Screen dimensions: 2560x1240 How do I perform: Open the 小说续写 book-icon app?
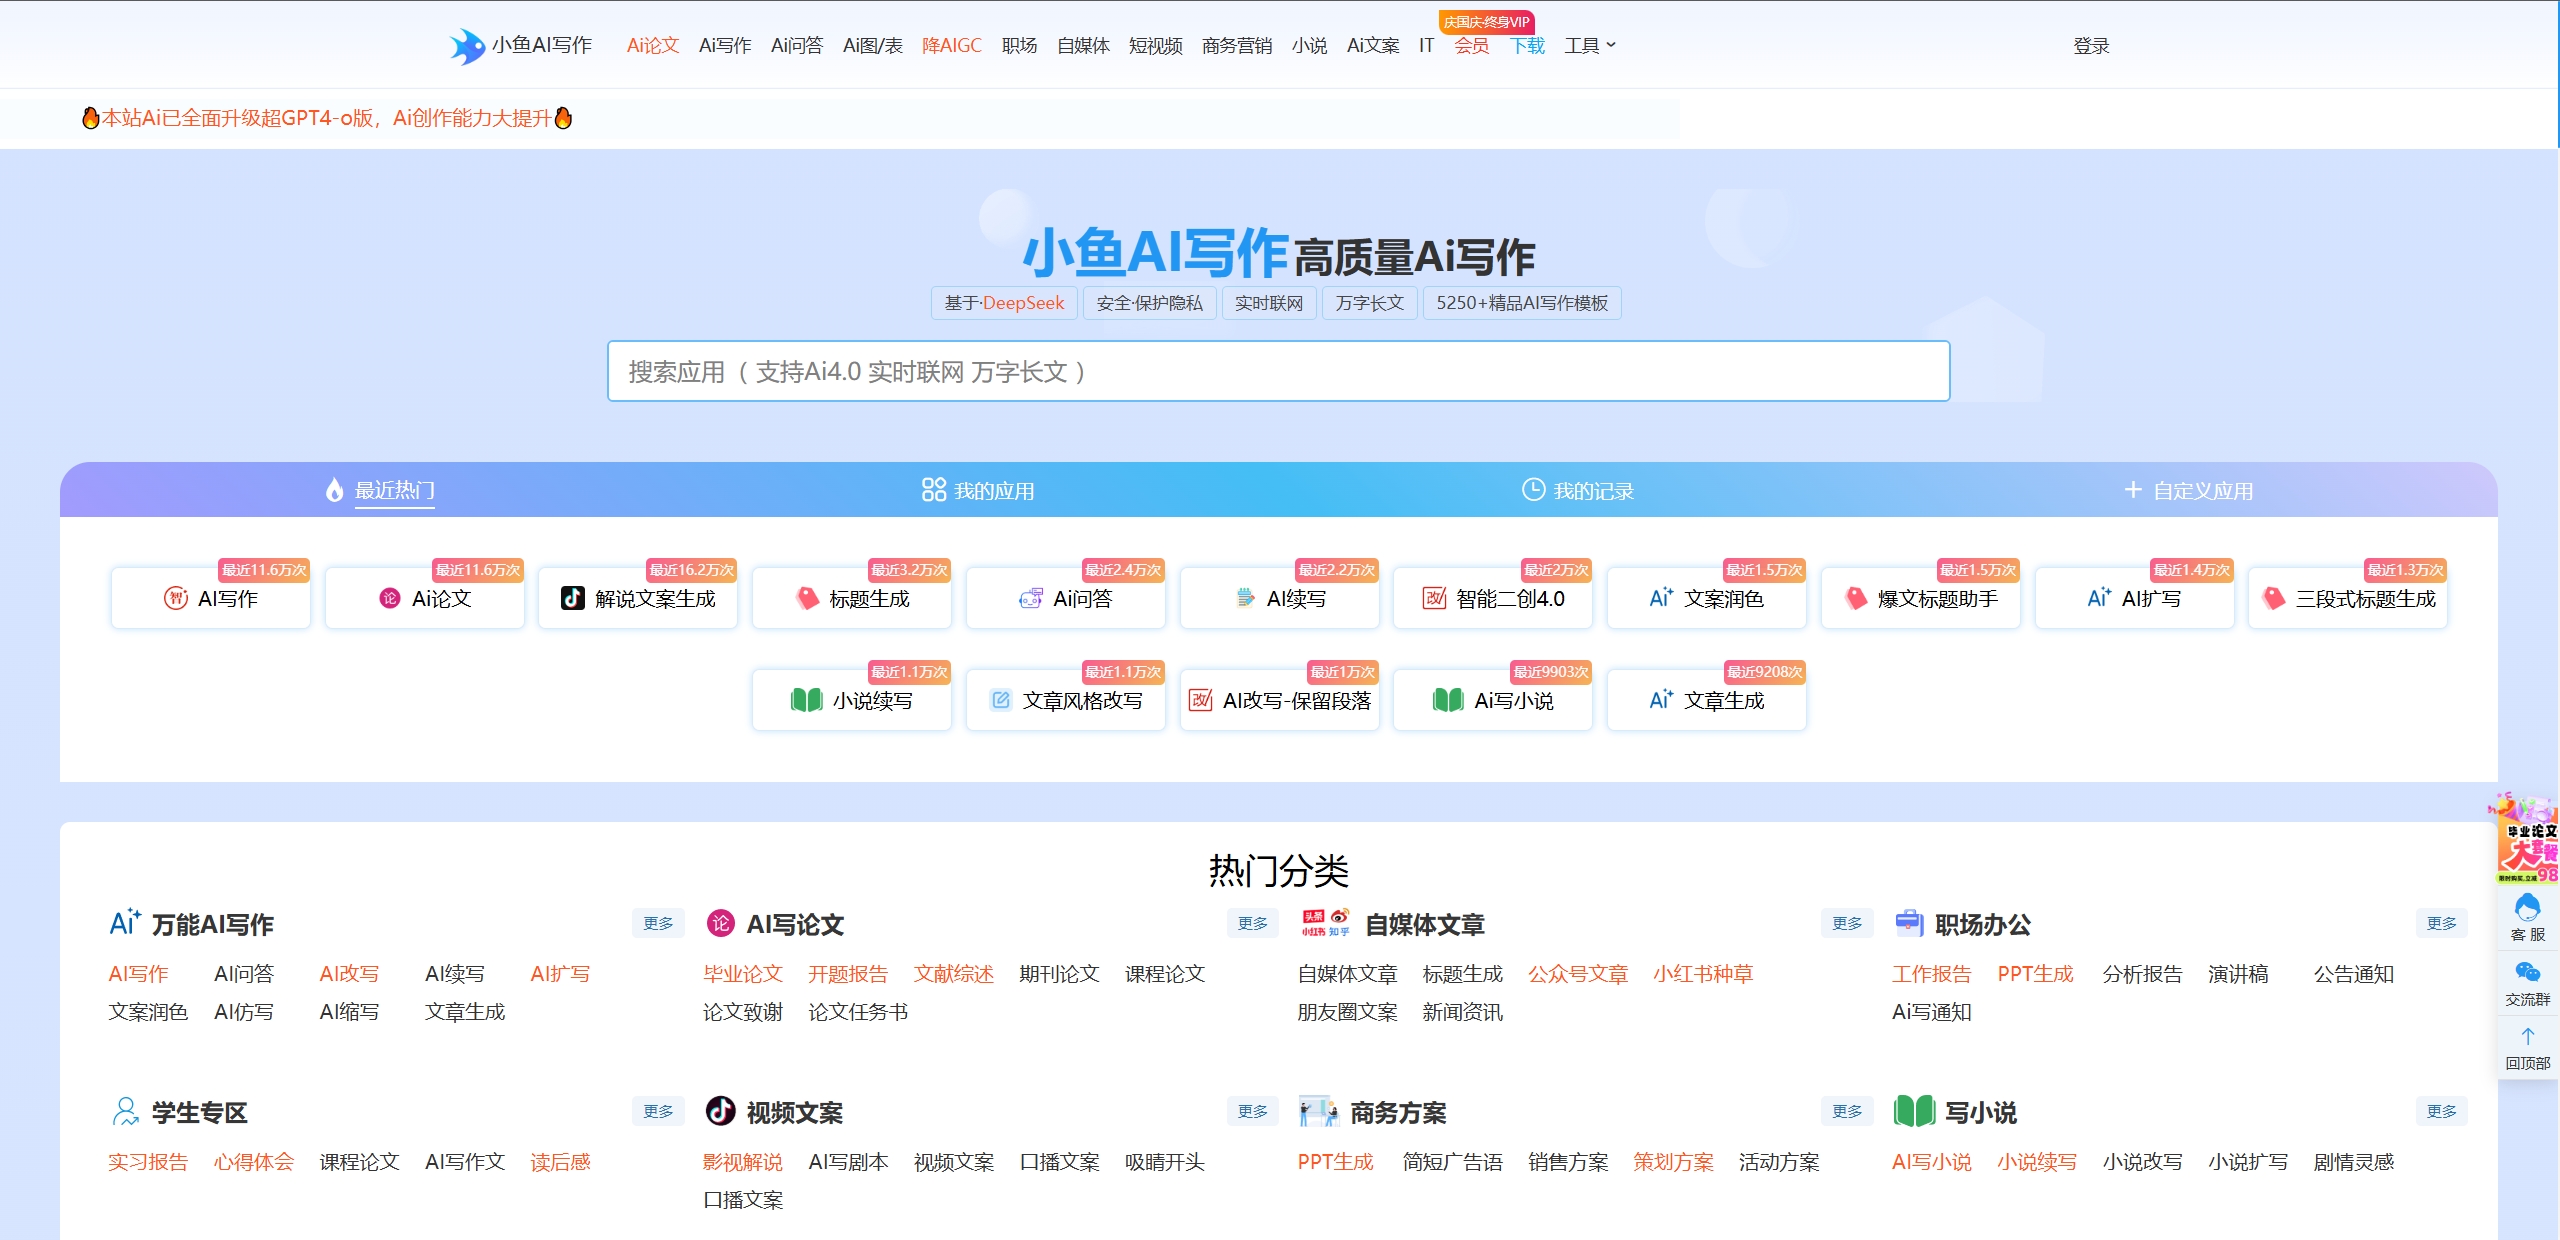[x=852, y=700]
